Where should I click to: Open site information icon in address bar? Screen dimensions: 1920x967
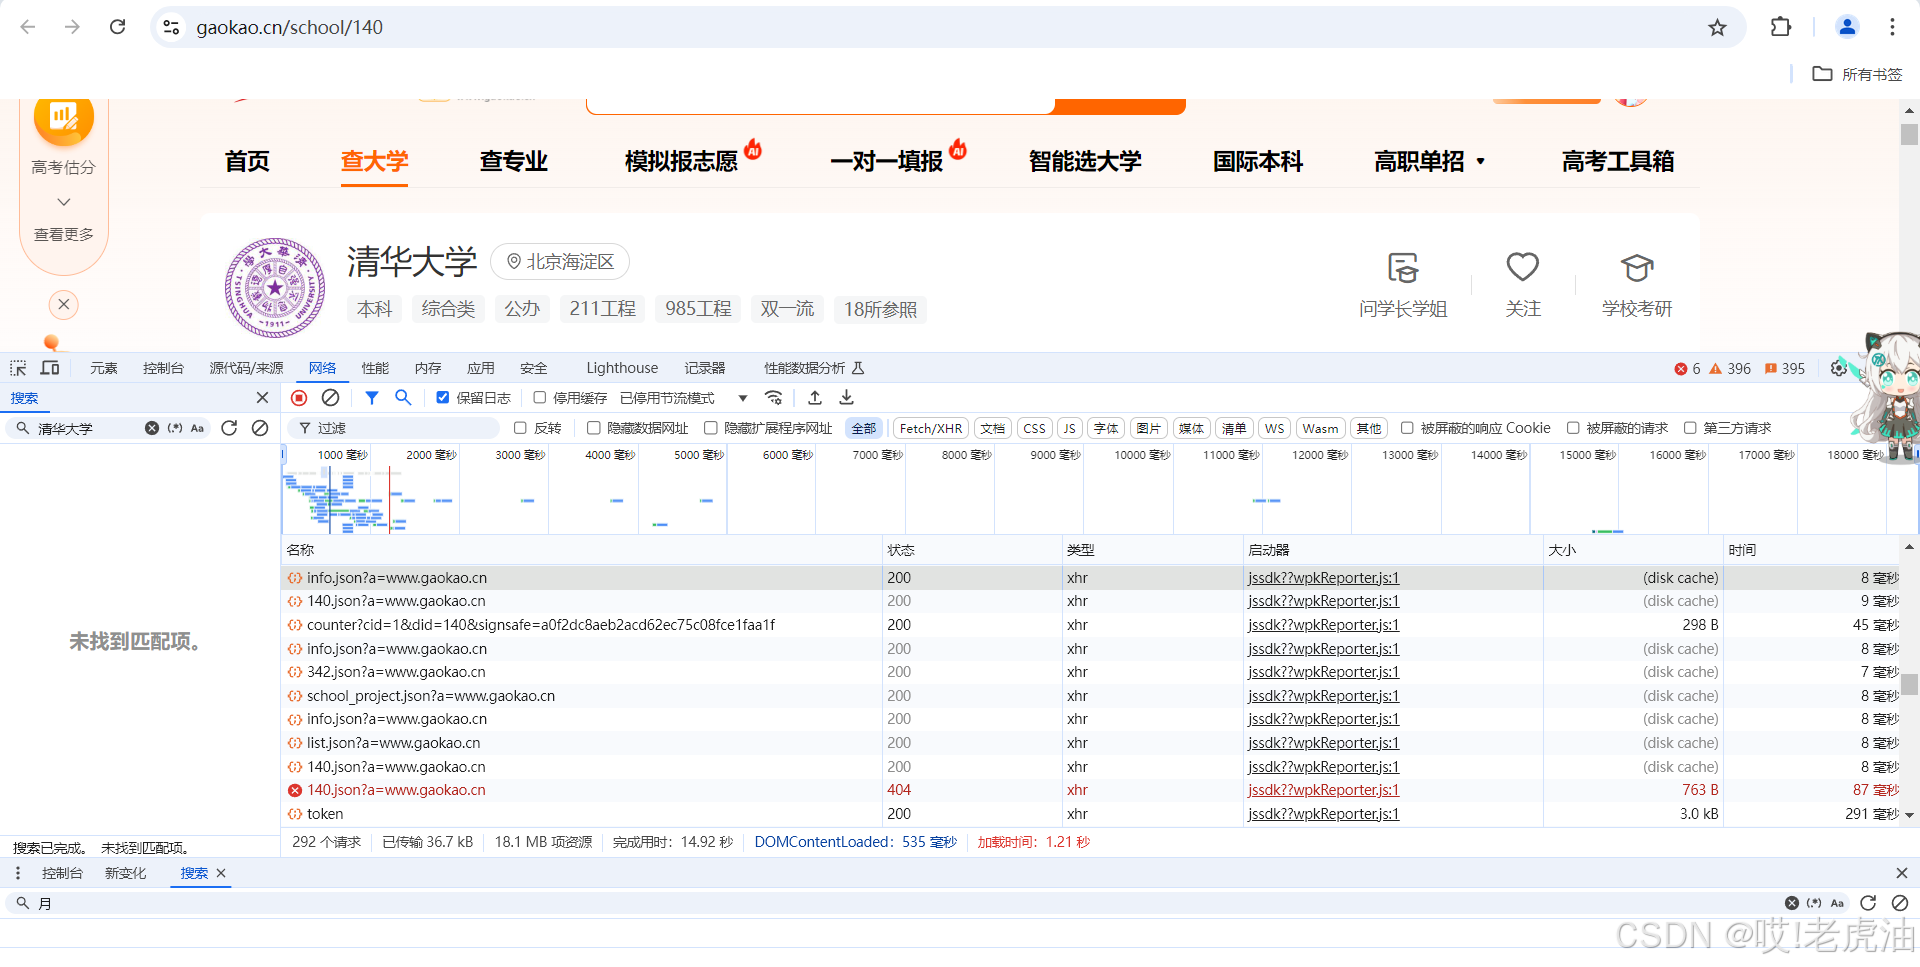(172, 27)
